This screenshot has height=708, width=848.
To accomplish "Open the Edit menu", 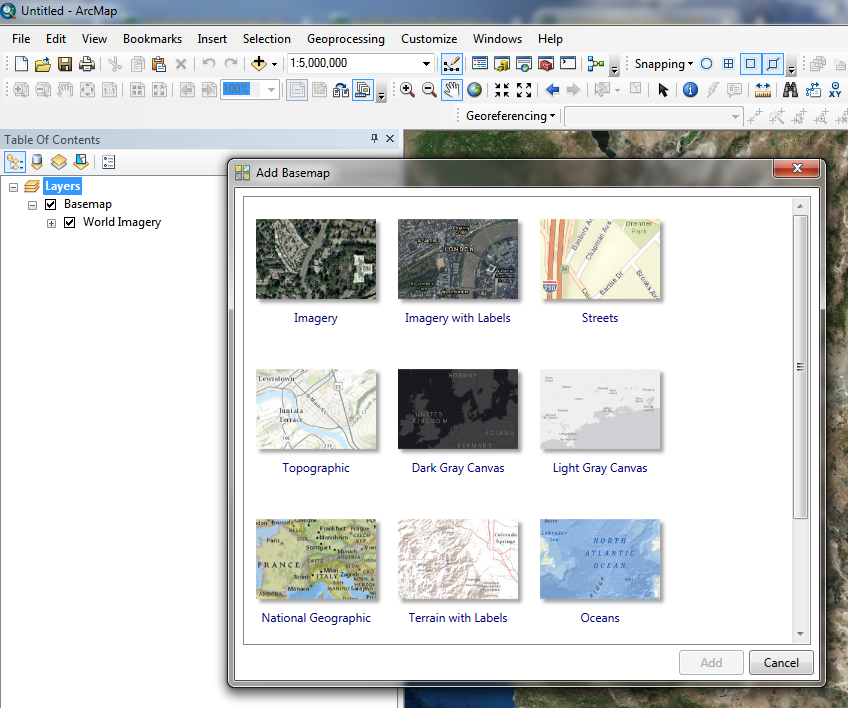I will [x=56, y=39].
